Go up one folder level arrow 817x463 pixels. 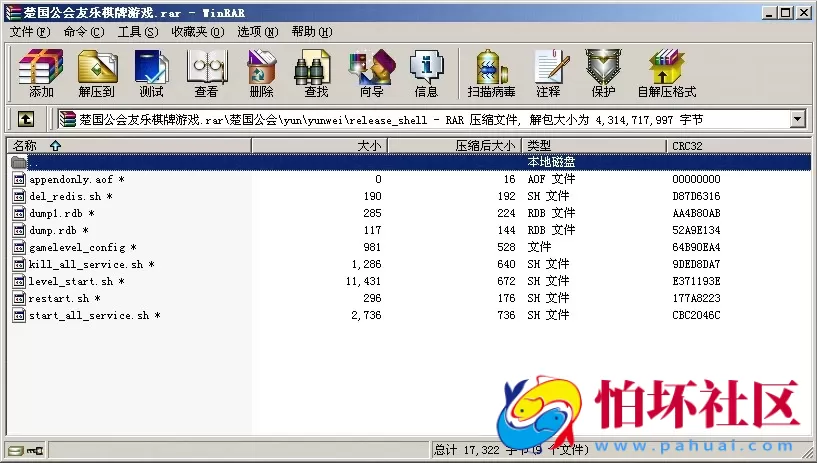26,119
